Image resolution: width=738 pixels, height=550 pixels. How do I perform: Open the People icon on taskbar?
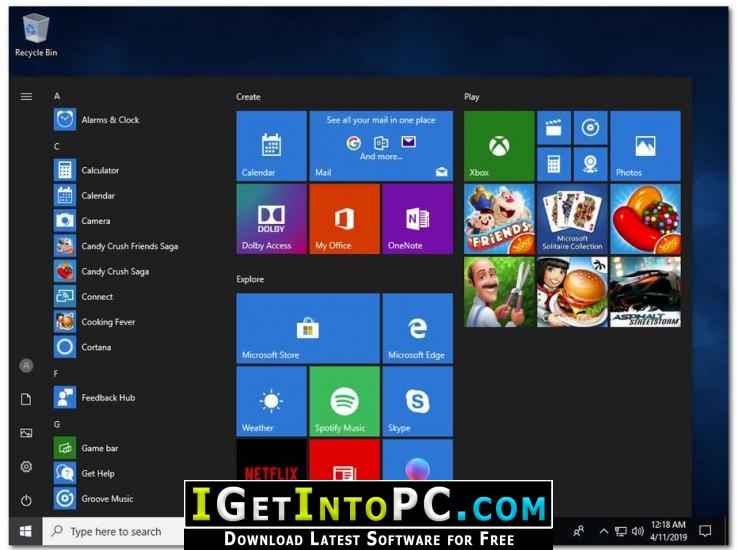(578, 531)
